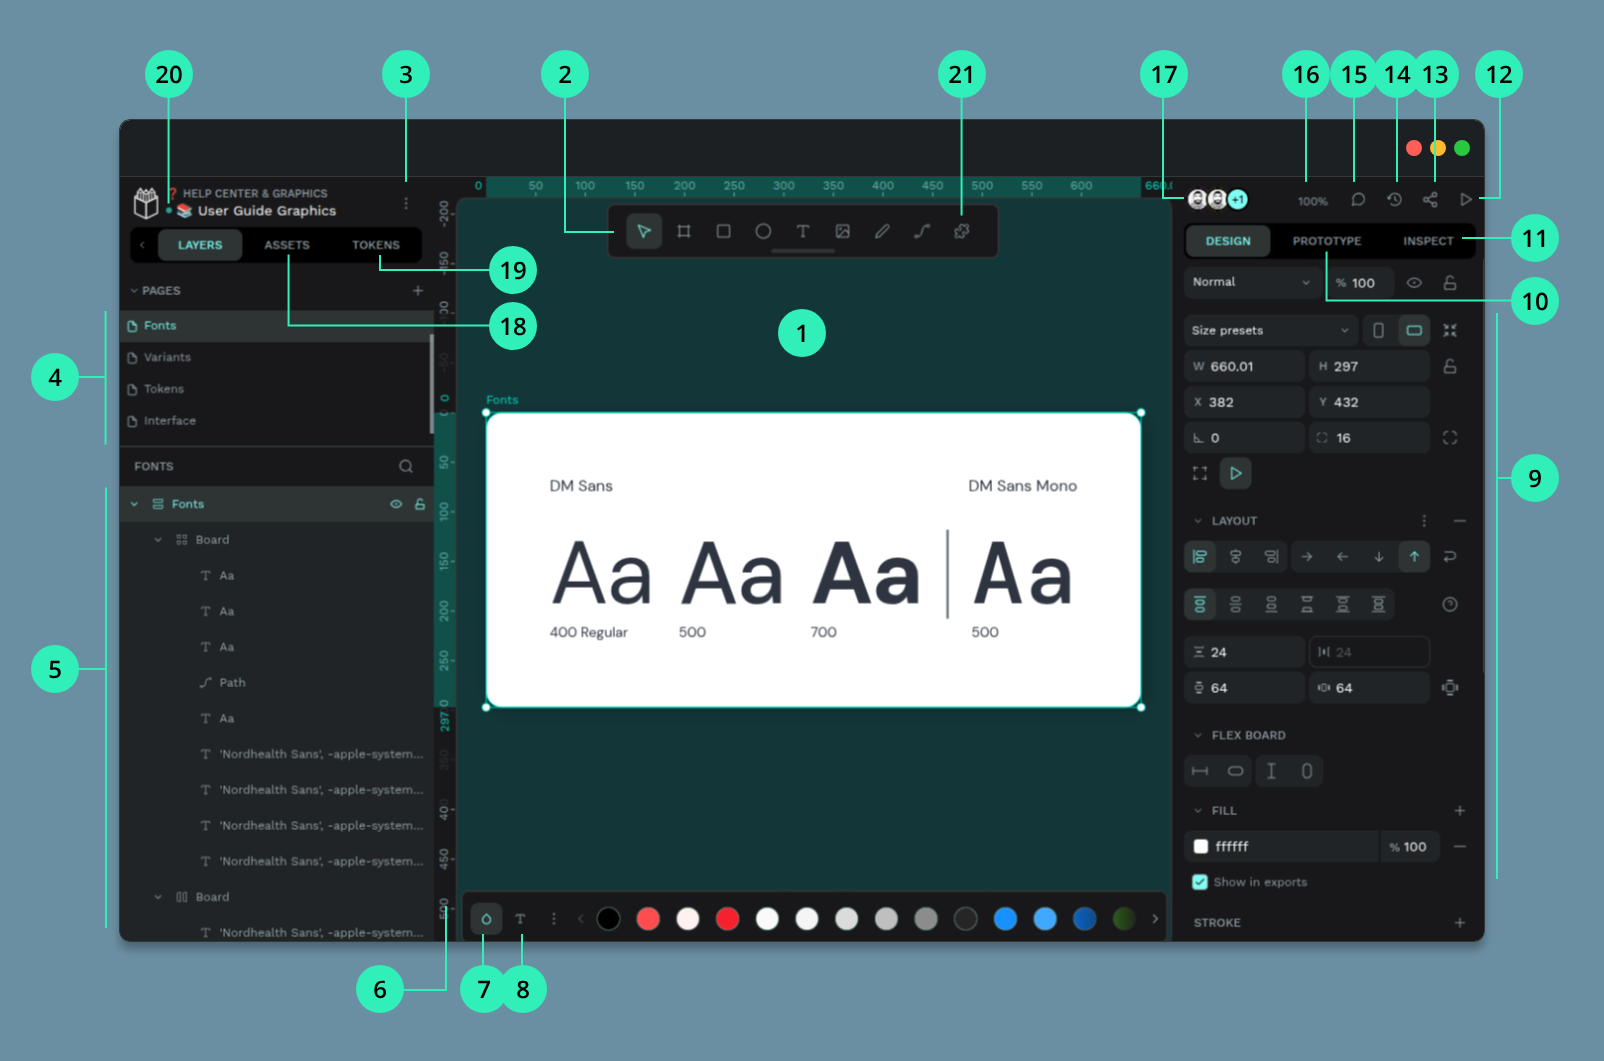This screenshot has height=1061, width=1604.
Task: Add a new page with plus button
Action: pyautogui.click(x=418, y=291)
